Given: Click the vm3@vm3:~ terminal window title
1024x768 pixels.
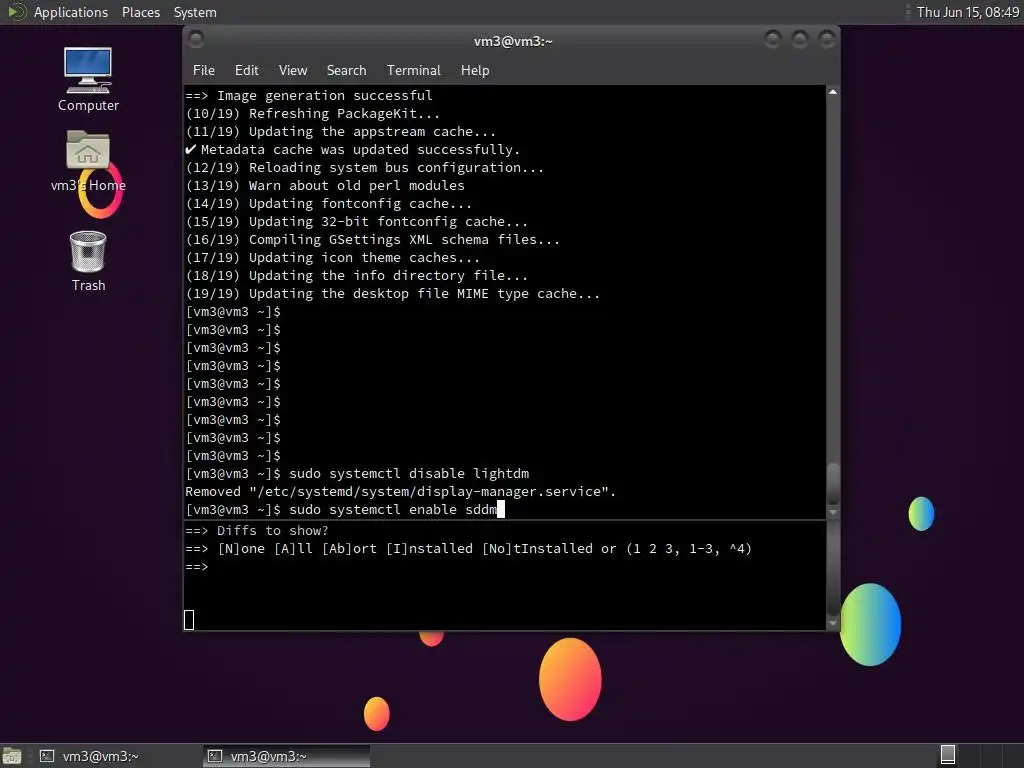Looking at the screenshot, I should pyautogui.click(x=513, y=41).
